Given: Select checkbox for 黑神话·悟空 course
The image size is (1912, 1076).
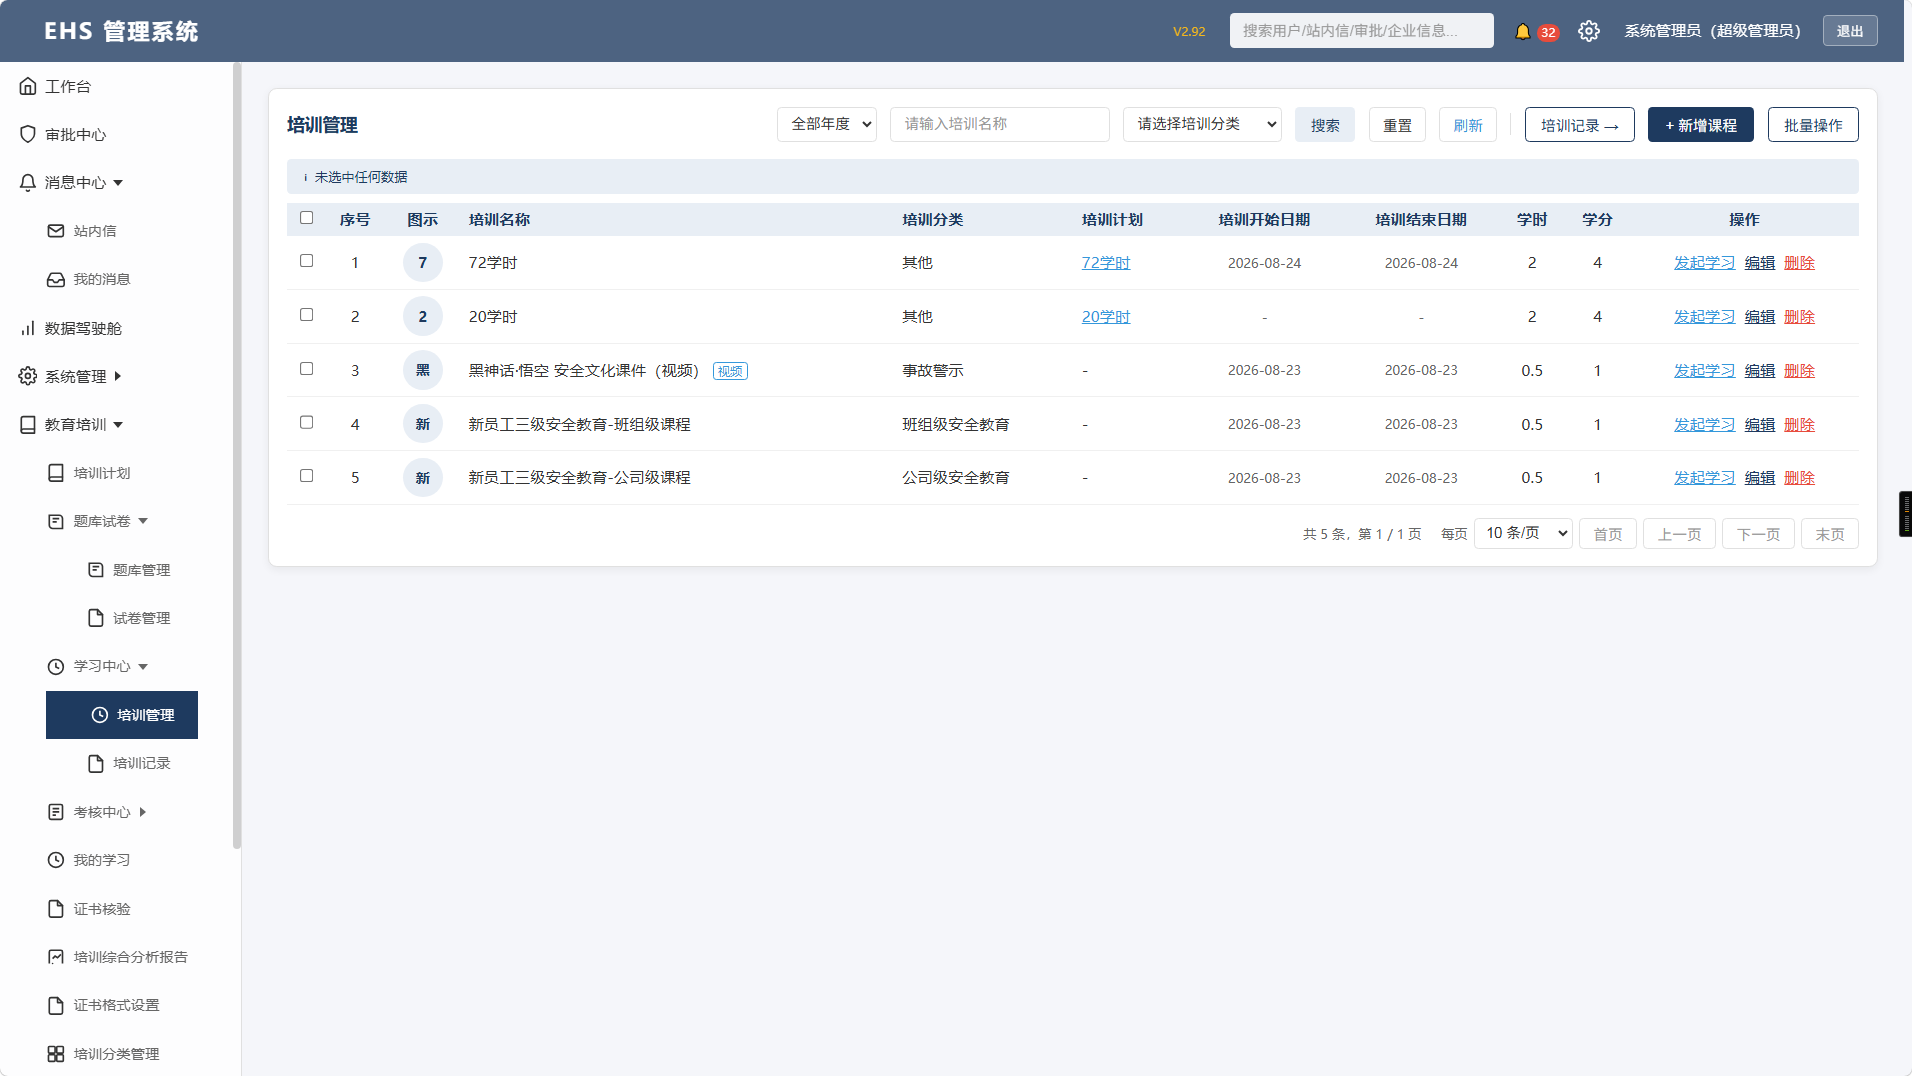Looking at the screenshot, I should point(307,369).
